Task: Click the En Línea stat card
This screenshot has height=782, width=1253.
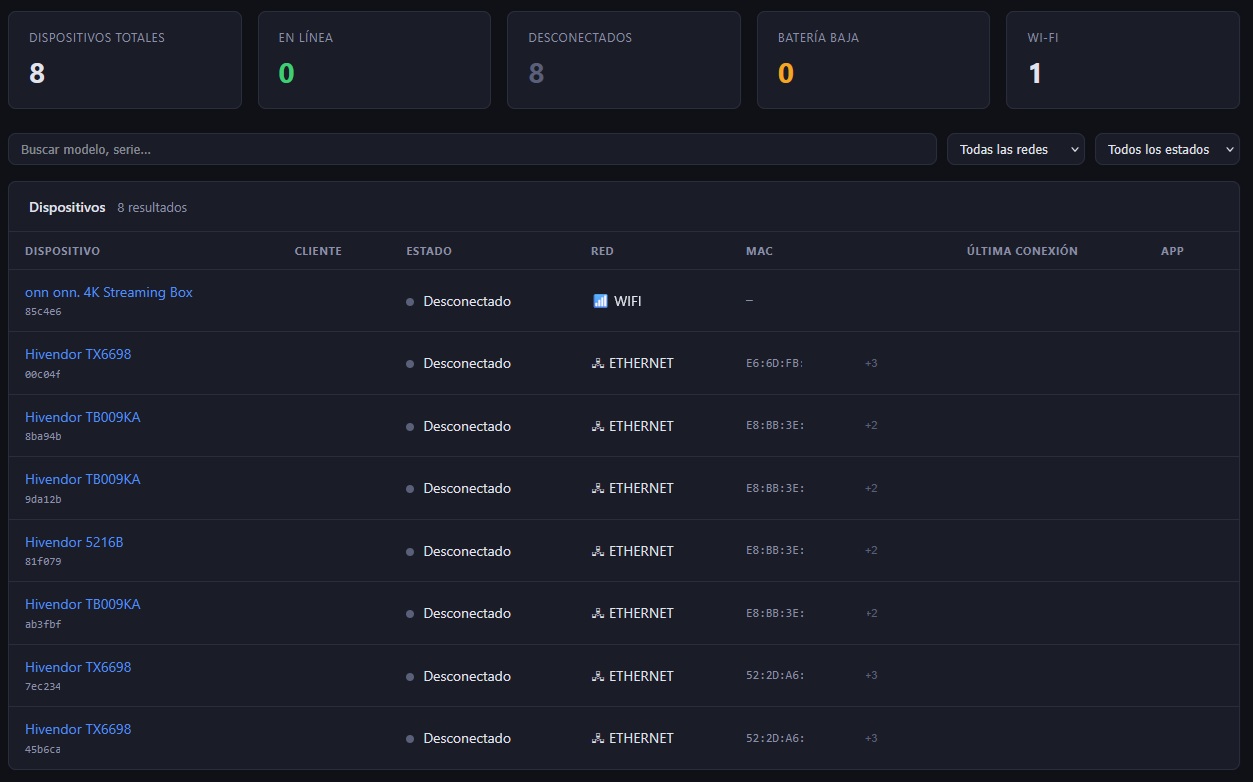Action: tap(374, 60)
